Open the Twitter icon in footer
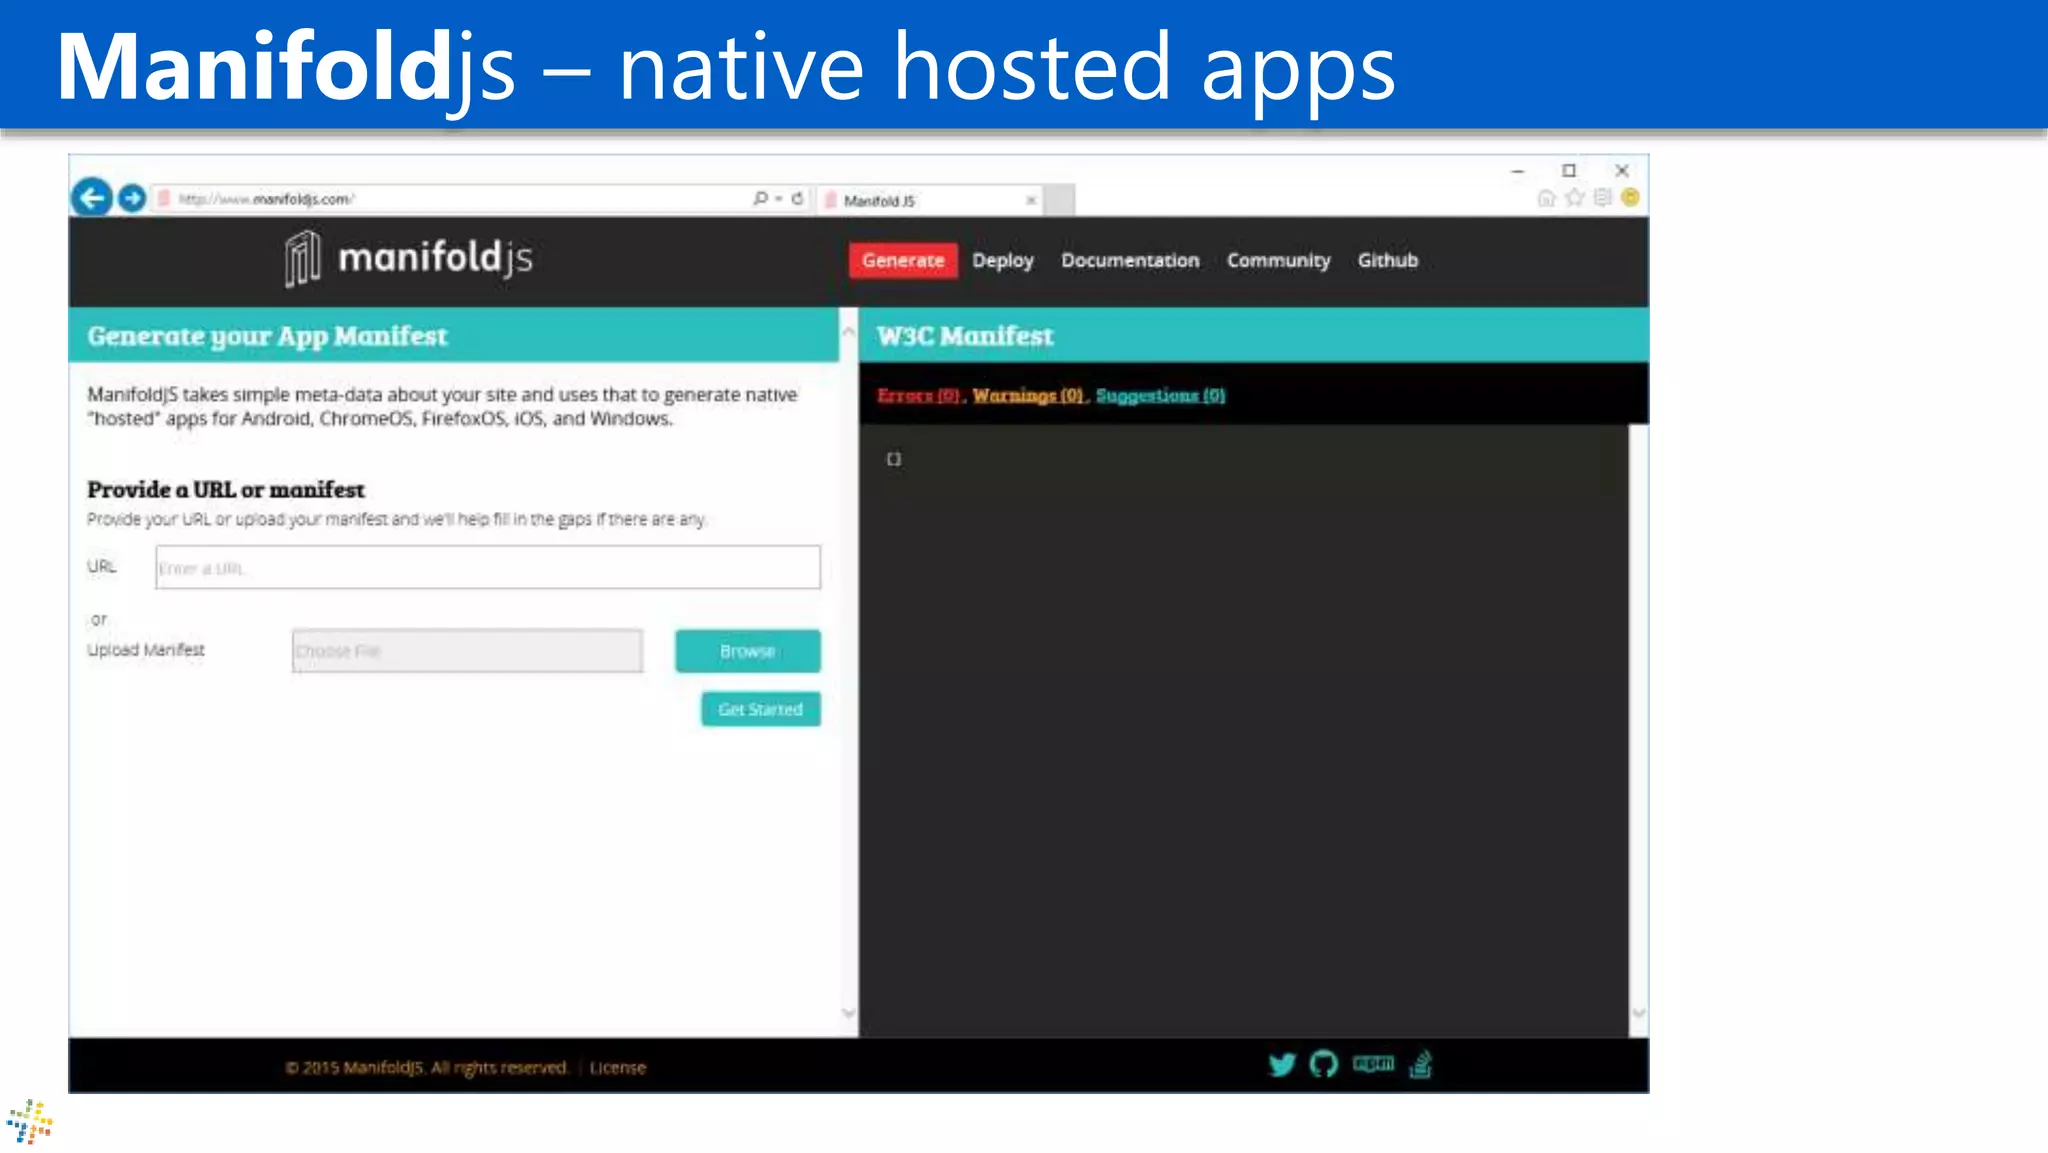This screenshot has height=1153, width=2048. click(x=1281, y=1064)
